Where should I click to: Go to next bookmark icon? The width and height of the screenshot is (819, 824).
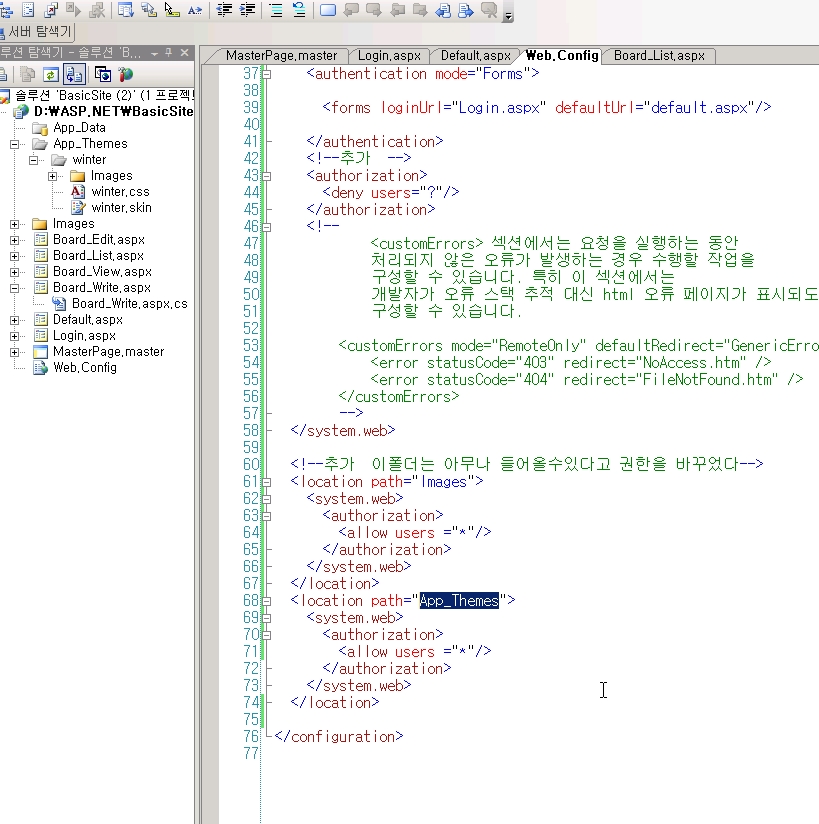pyautogui.click(x=374, y=10)
